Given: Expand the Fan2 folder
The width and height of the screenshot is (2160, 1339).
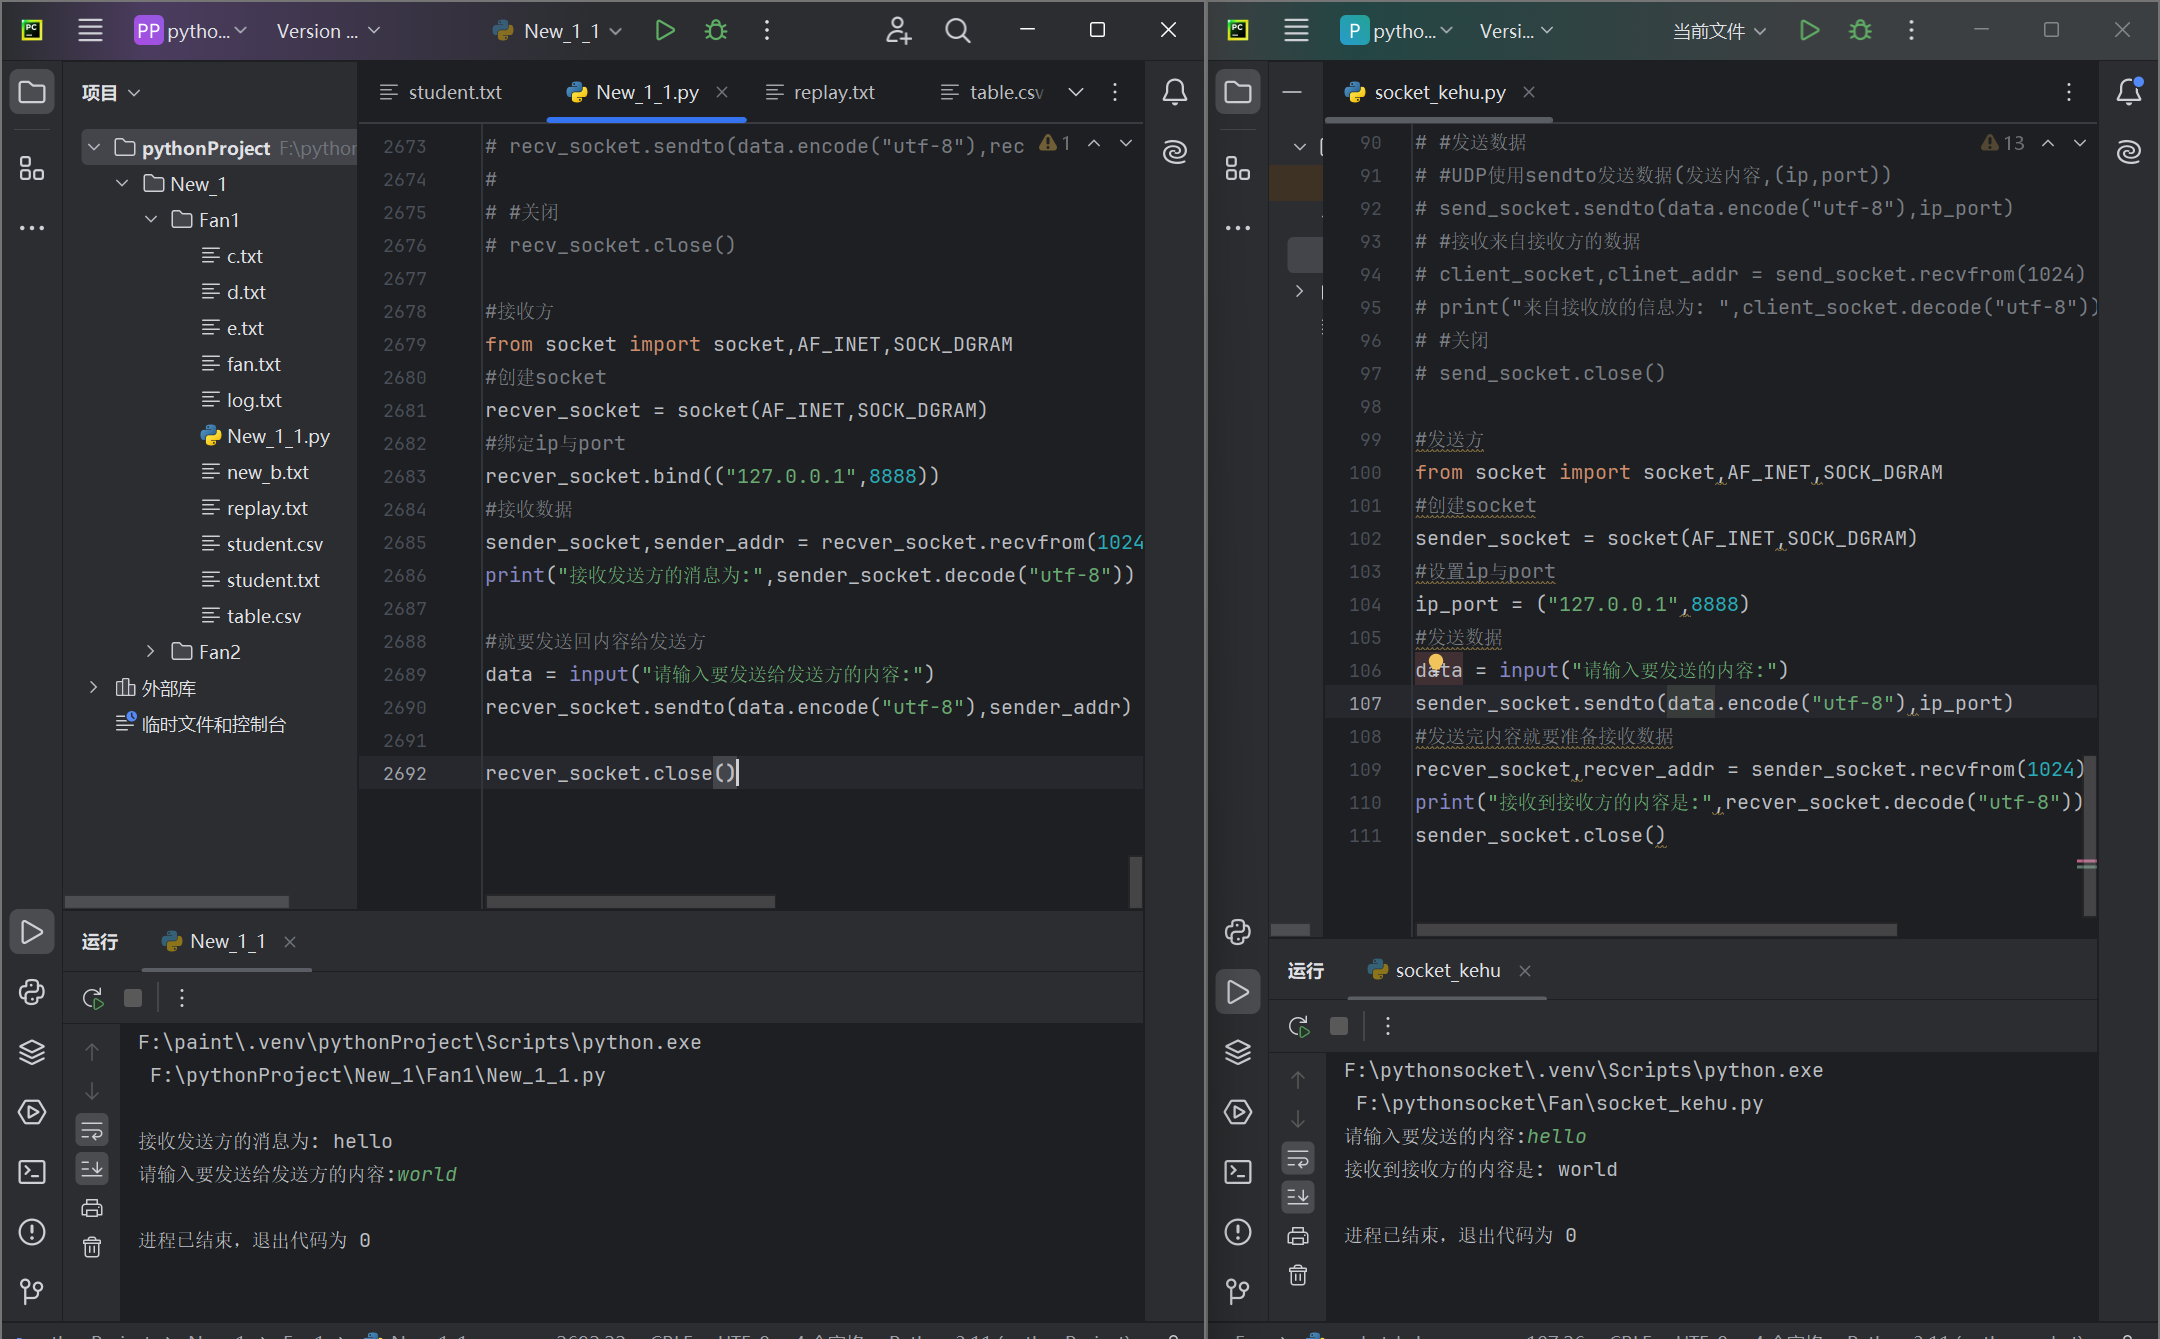Looking at the screenshot, I should (151, 651).
